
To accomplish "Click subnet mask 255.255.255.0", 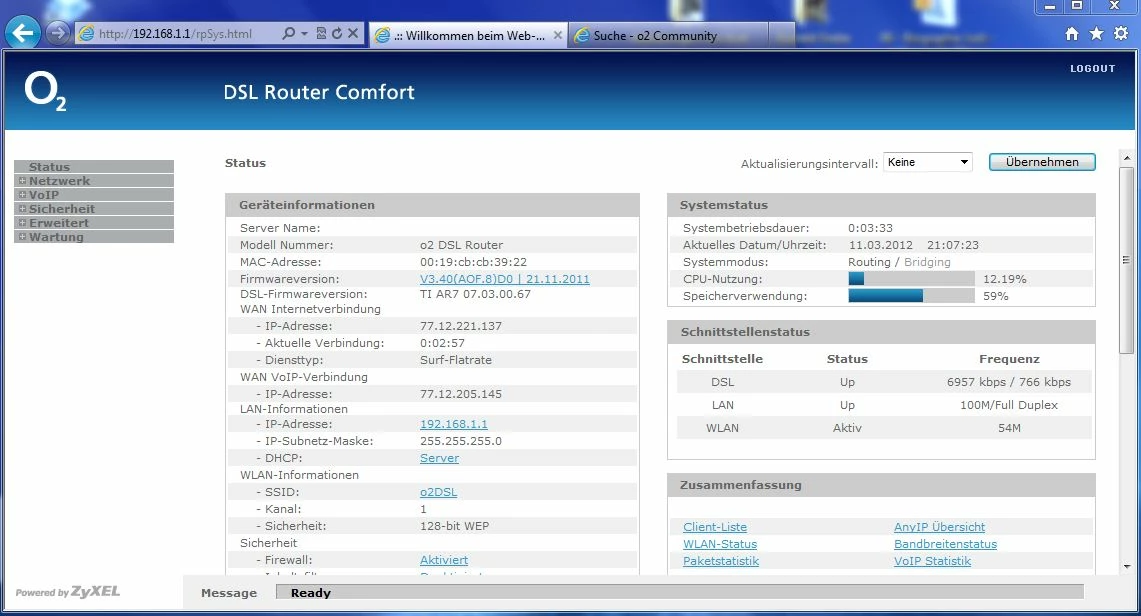I will click(461, 441).
